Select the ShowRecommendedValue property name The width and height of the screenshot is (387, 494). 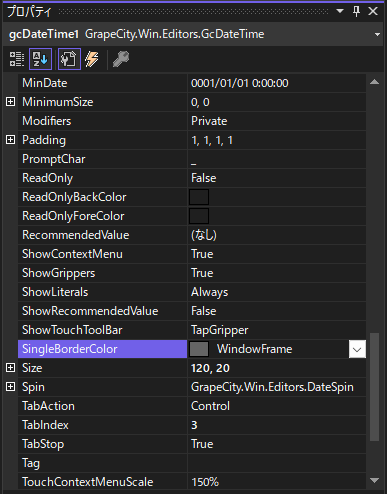point(90,311)
